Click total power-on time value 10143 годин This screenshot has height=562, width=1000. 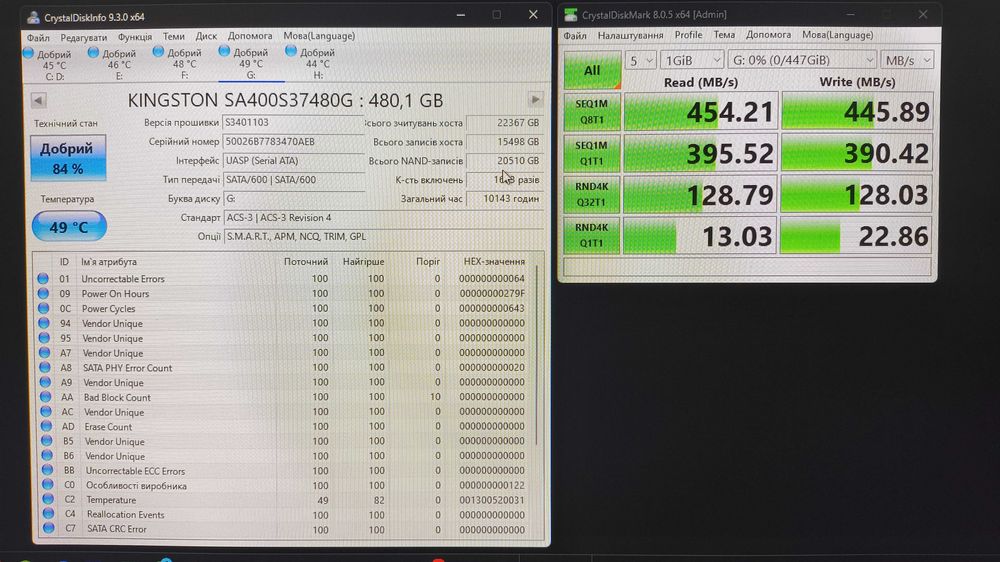[504, 198]
